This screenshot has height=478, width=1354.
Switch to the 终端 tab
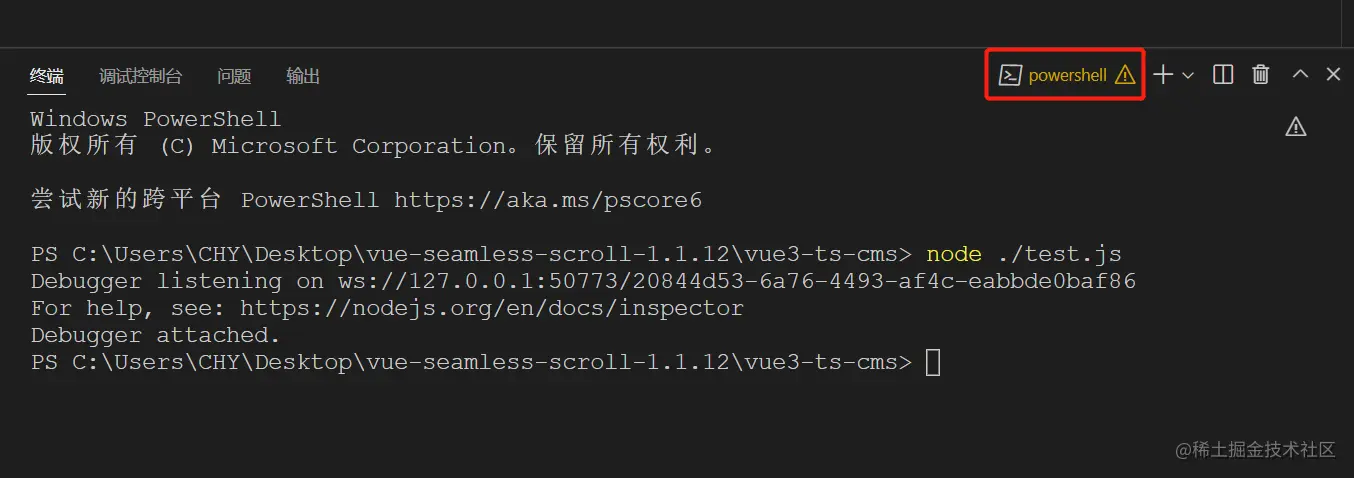tap(46, 76)
